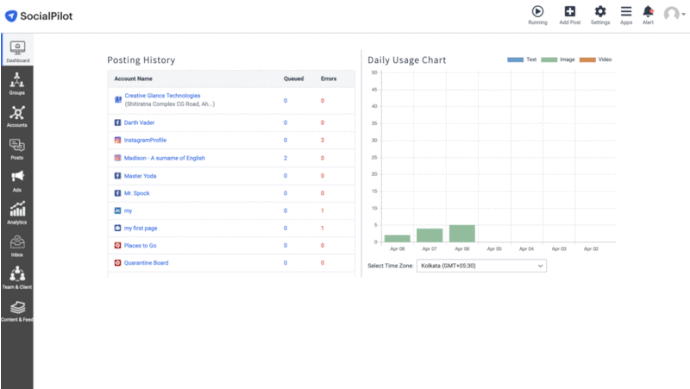Open Groups in the sidebar
The width and height of the screenshot is (690, 389).
coord(17,84)
